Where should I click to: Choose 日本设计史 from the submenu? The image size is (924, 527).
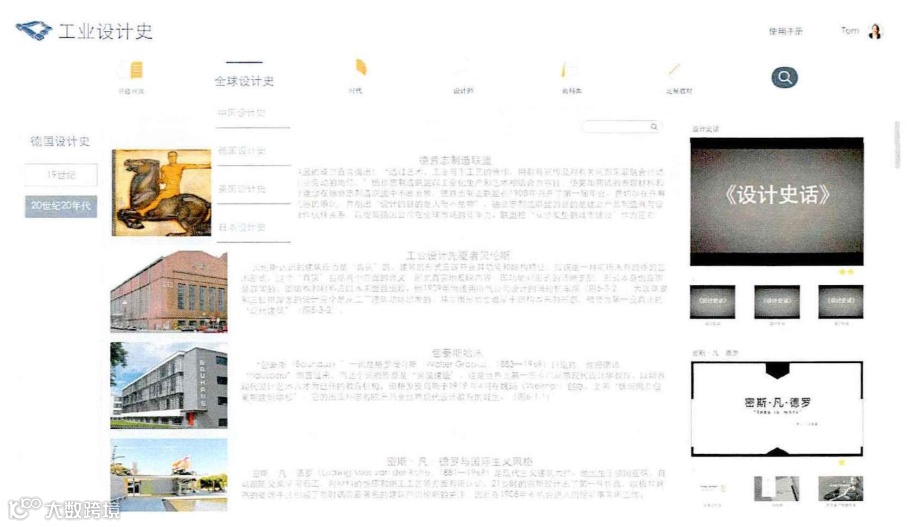tap(242, 227)
